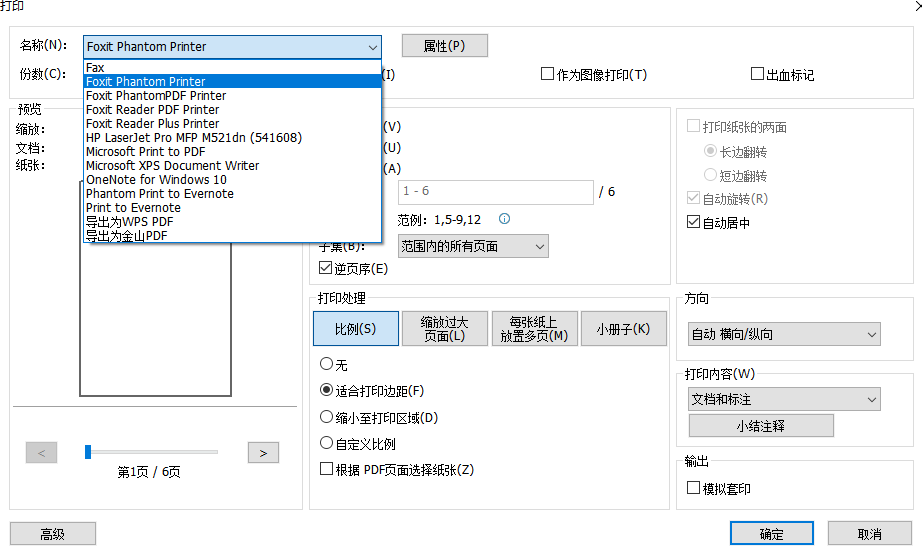922x551 pixels.
Task: Choose Microsoft Print to PDF
Action: (233, 152)
